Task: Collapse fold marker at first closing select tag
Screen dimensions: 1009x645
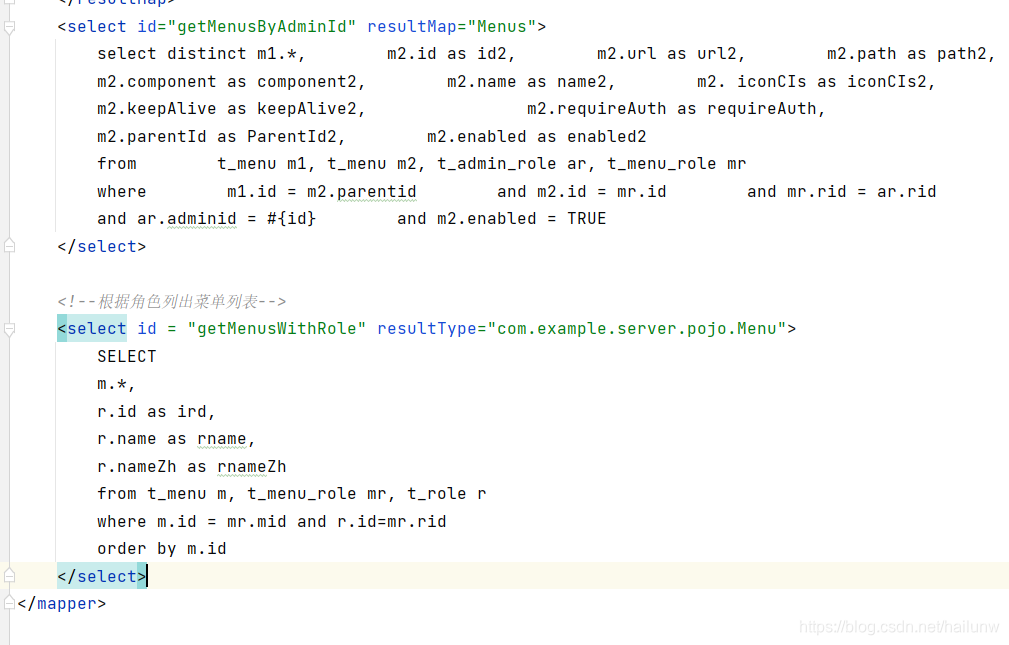Action: [x=9, y=246]
